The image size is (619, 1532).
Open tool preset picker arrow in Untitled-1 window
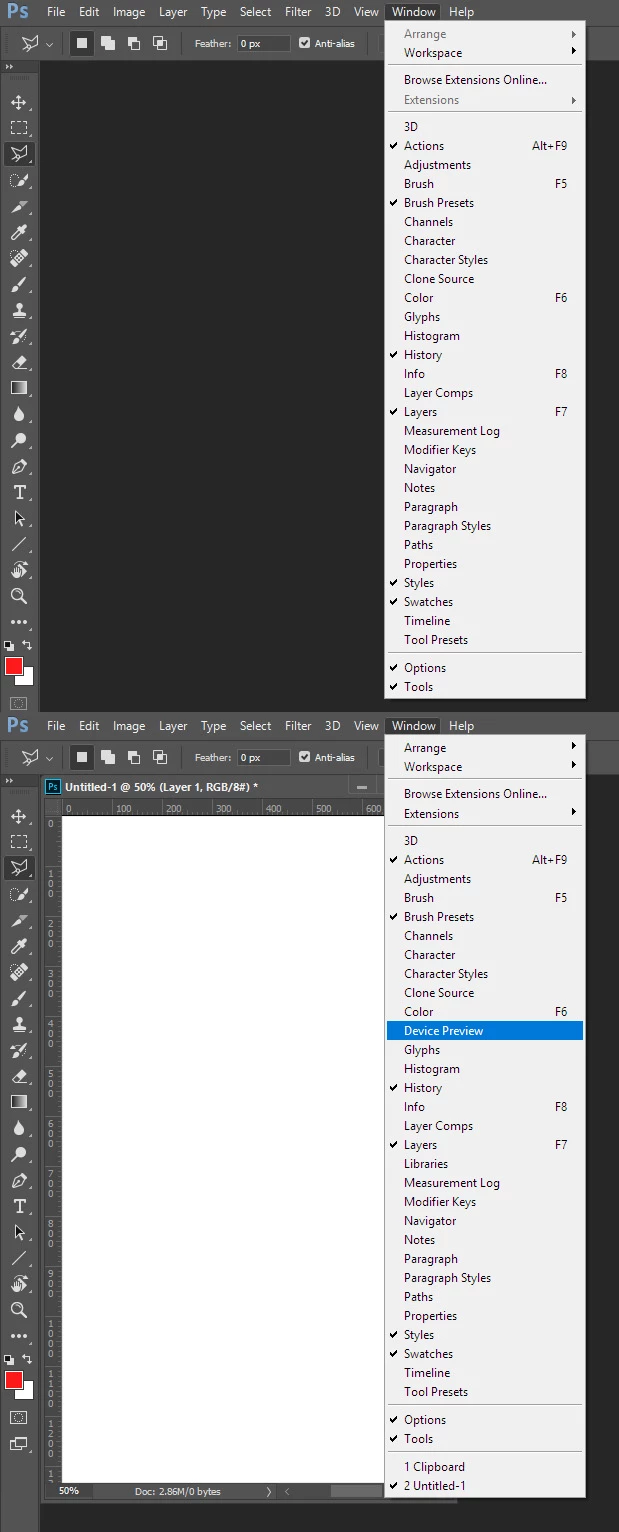point(49,758)
